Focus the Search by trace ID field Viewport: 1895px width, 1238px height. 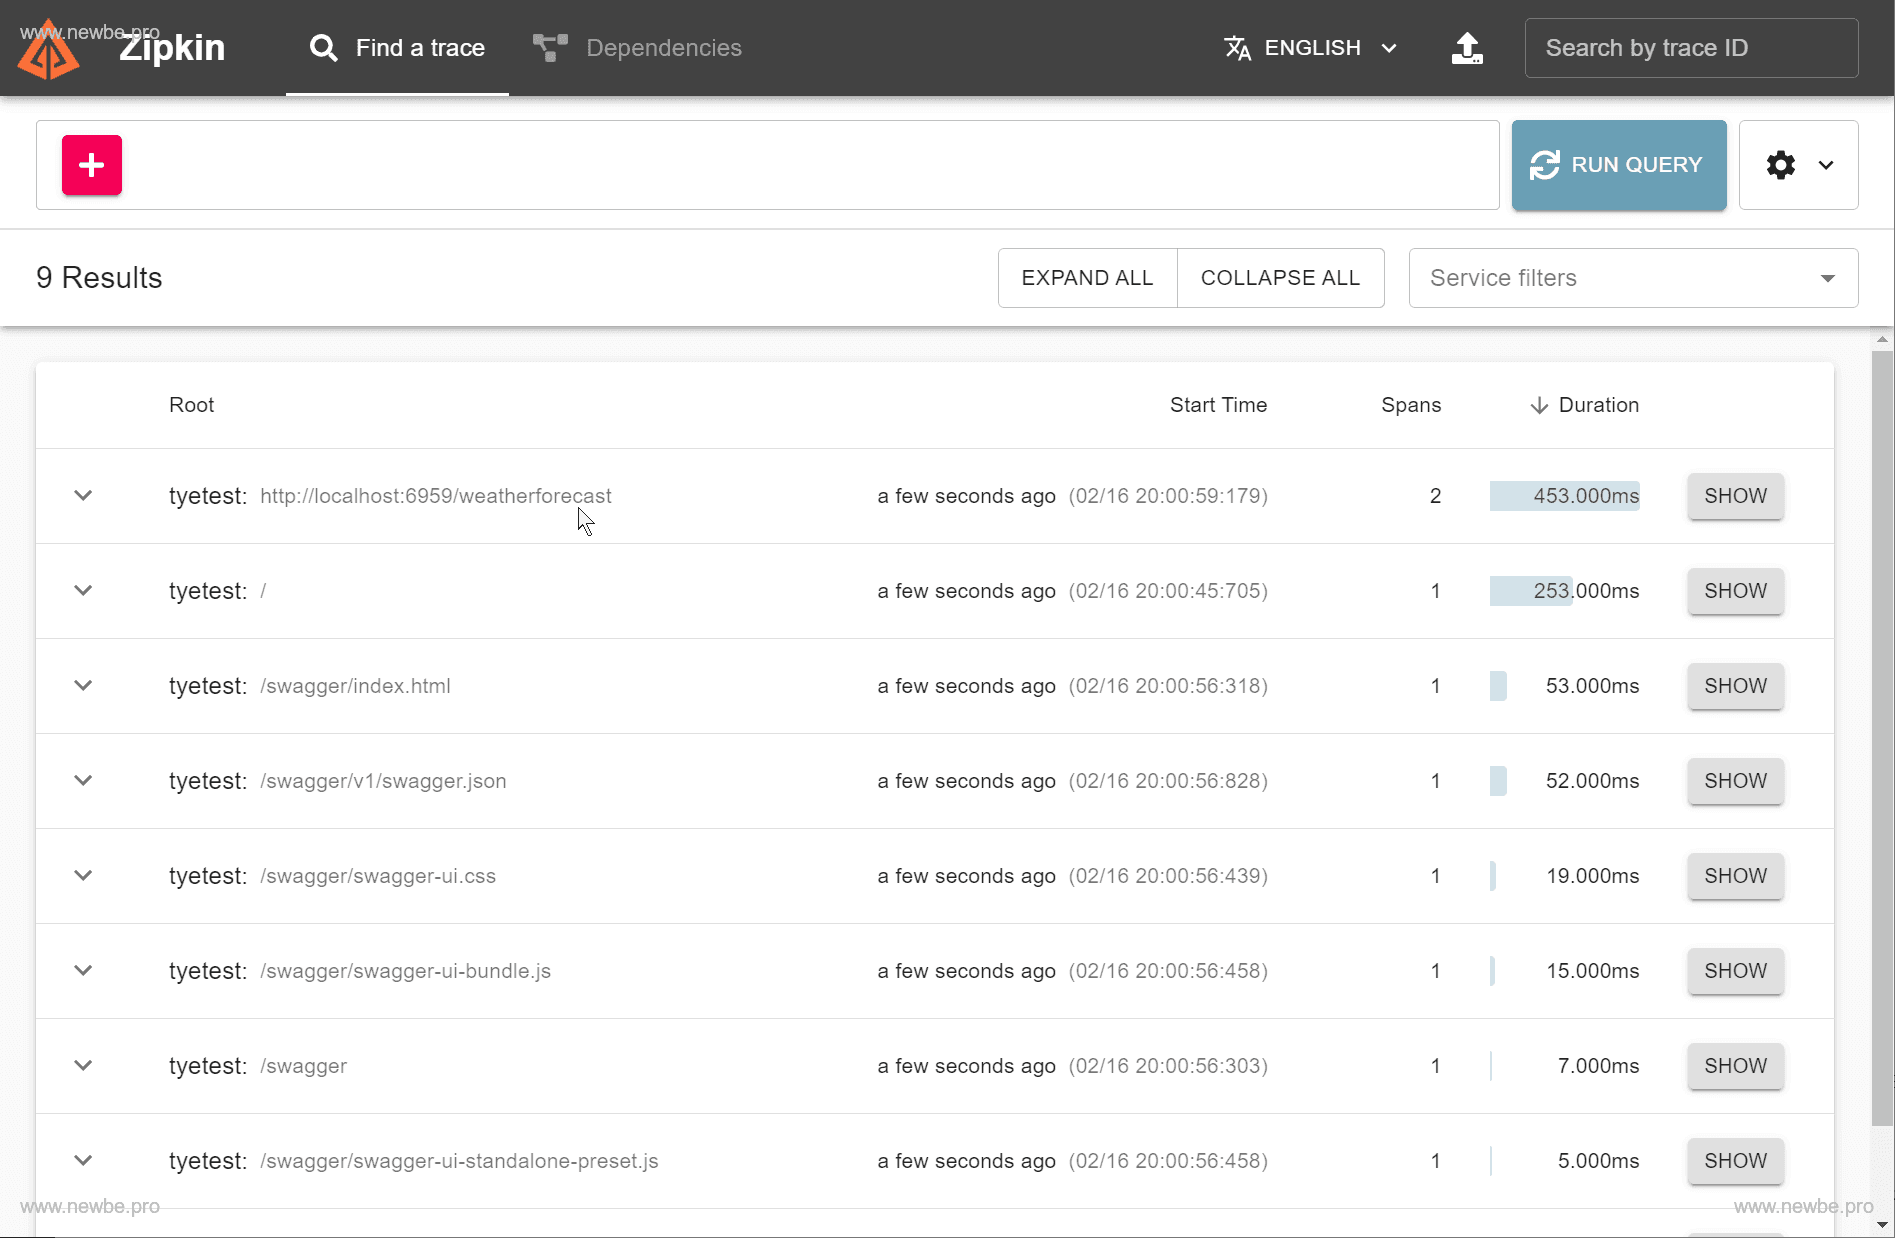(1691, 48)
